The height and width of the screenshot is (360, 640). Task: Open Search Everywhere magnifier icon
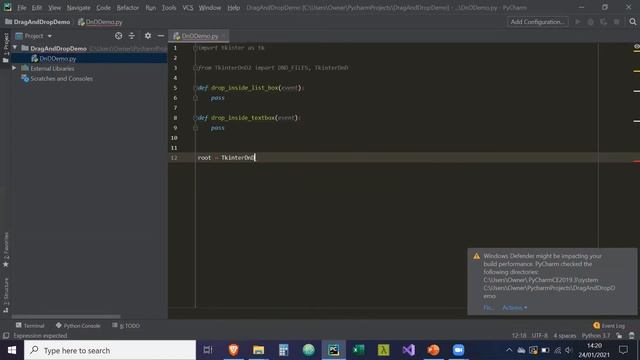(x=633, y=22)
